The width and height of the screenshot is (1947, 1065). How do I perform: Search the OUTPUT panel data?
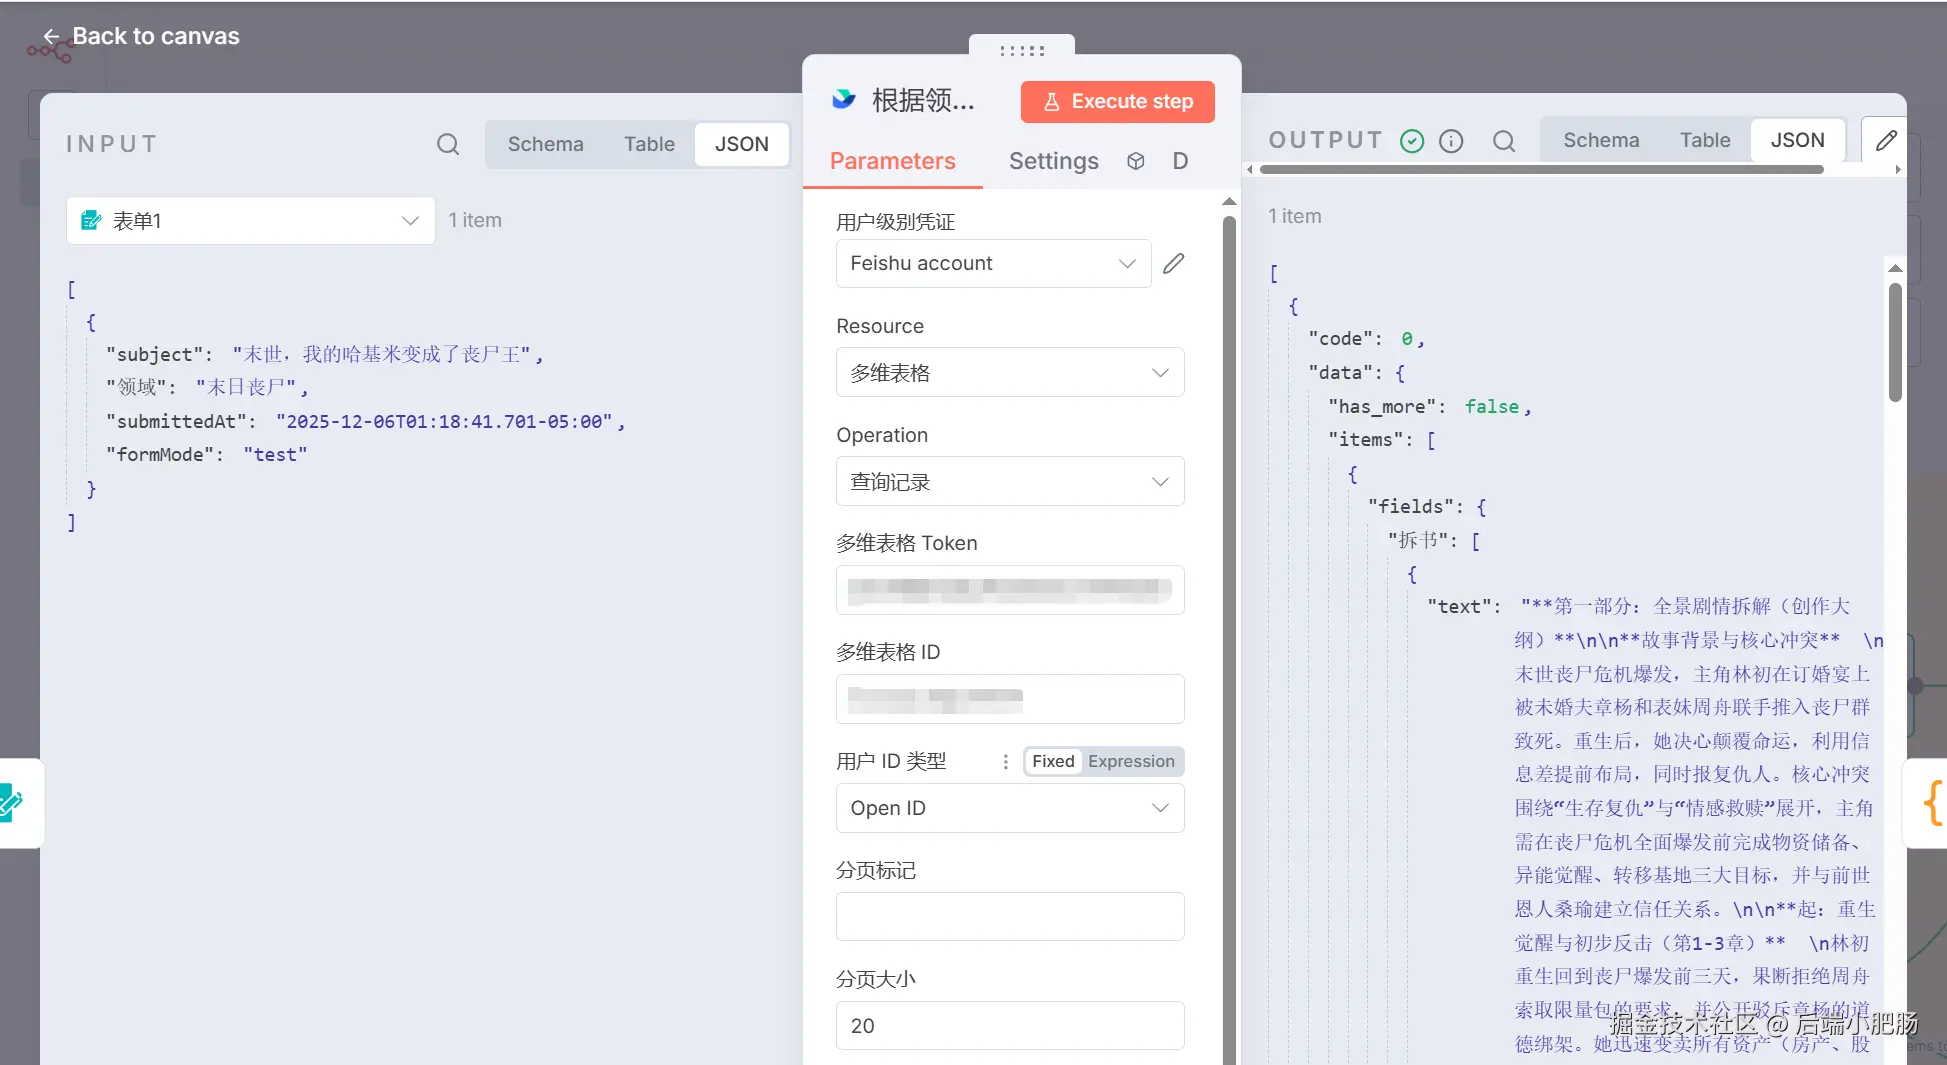1503,141
